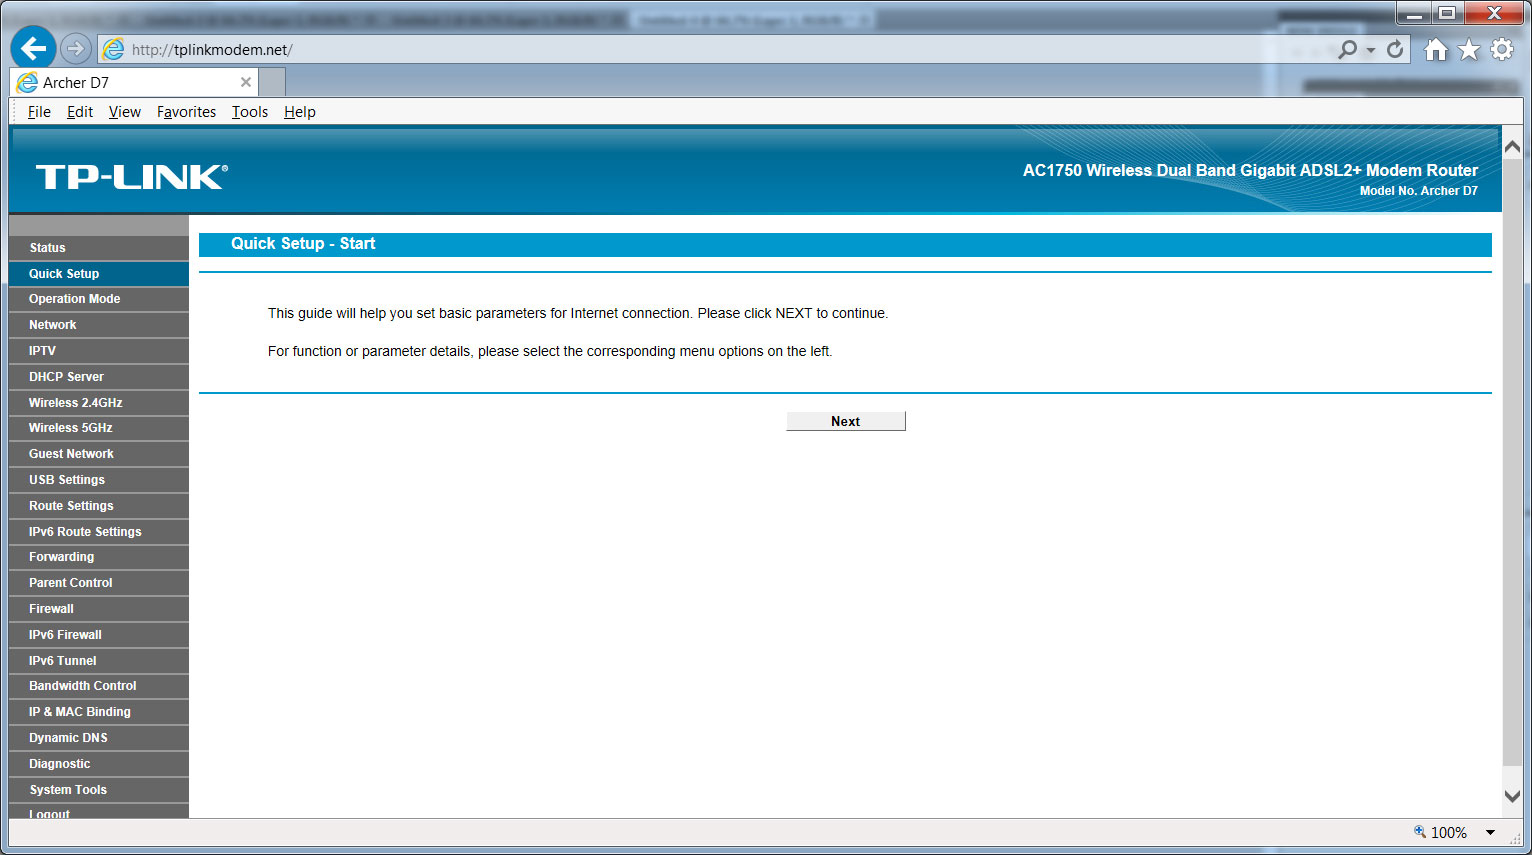Open System Tools in sidebar
The width and height of the screenshot is (1532, 855).
(x=99, y=790)
